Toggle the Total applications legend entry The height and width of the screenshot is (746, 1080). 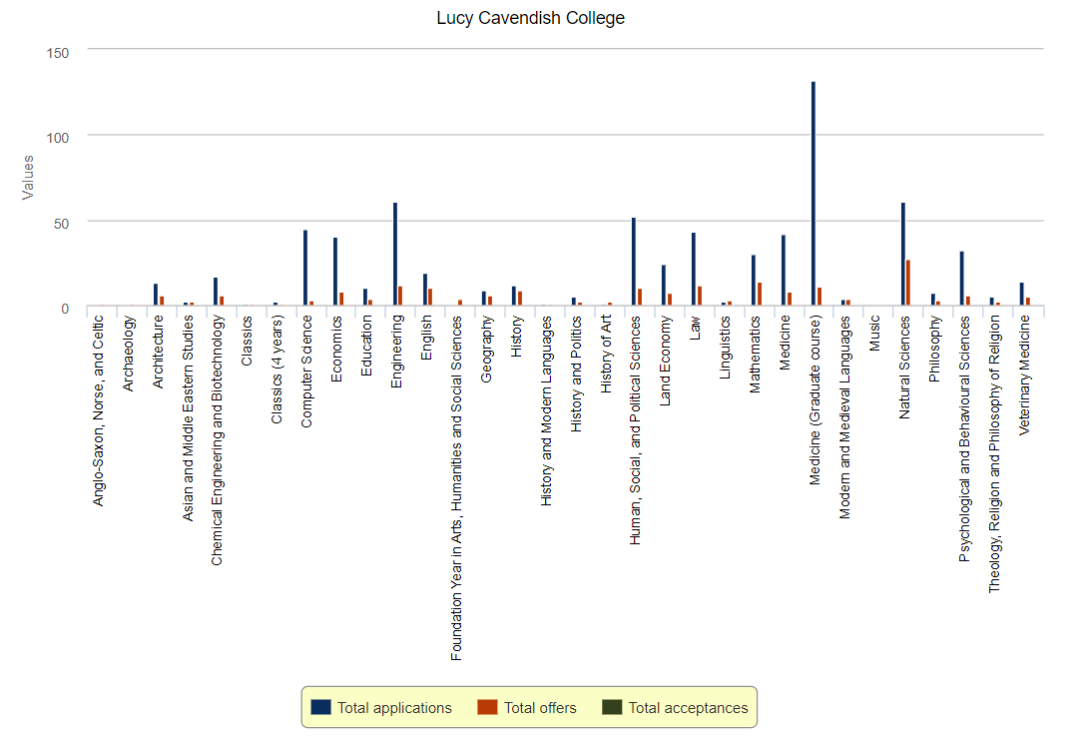pyautogui.click(x=382, y=707)
